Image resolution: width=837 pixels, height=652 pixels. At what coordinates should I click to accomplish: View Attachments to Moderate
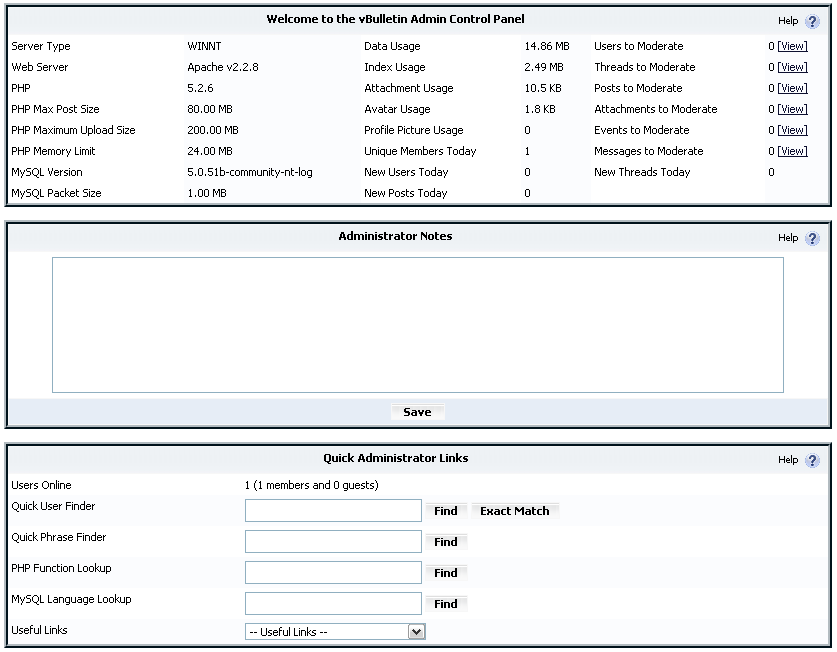coord(792,109)
